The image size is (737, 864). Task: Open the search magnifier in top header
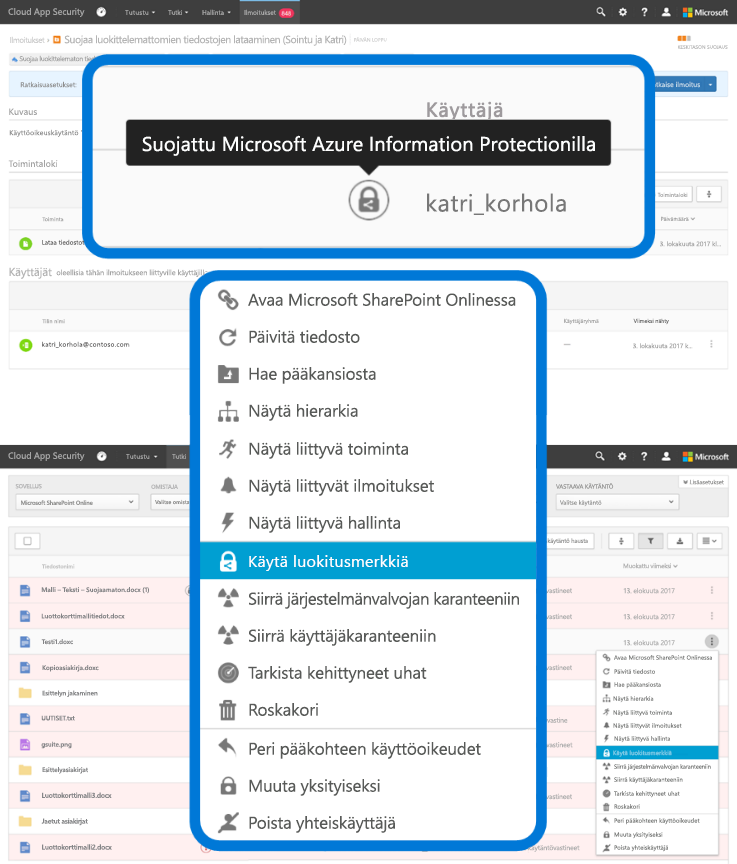[600, 12]
